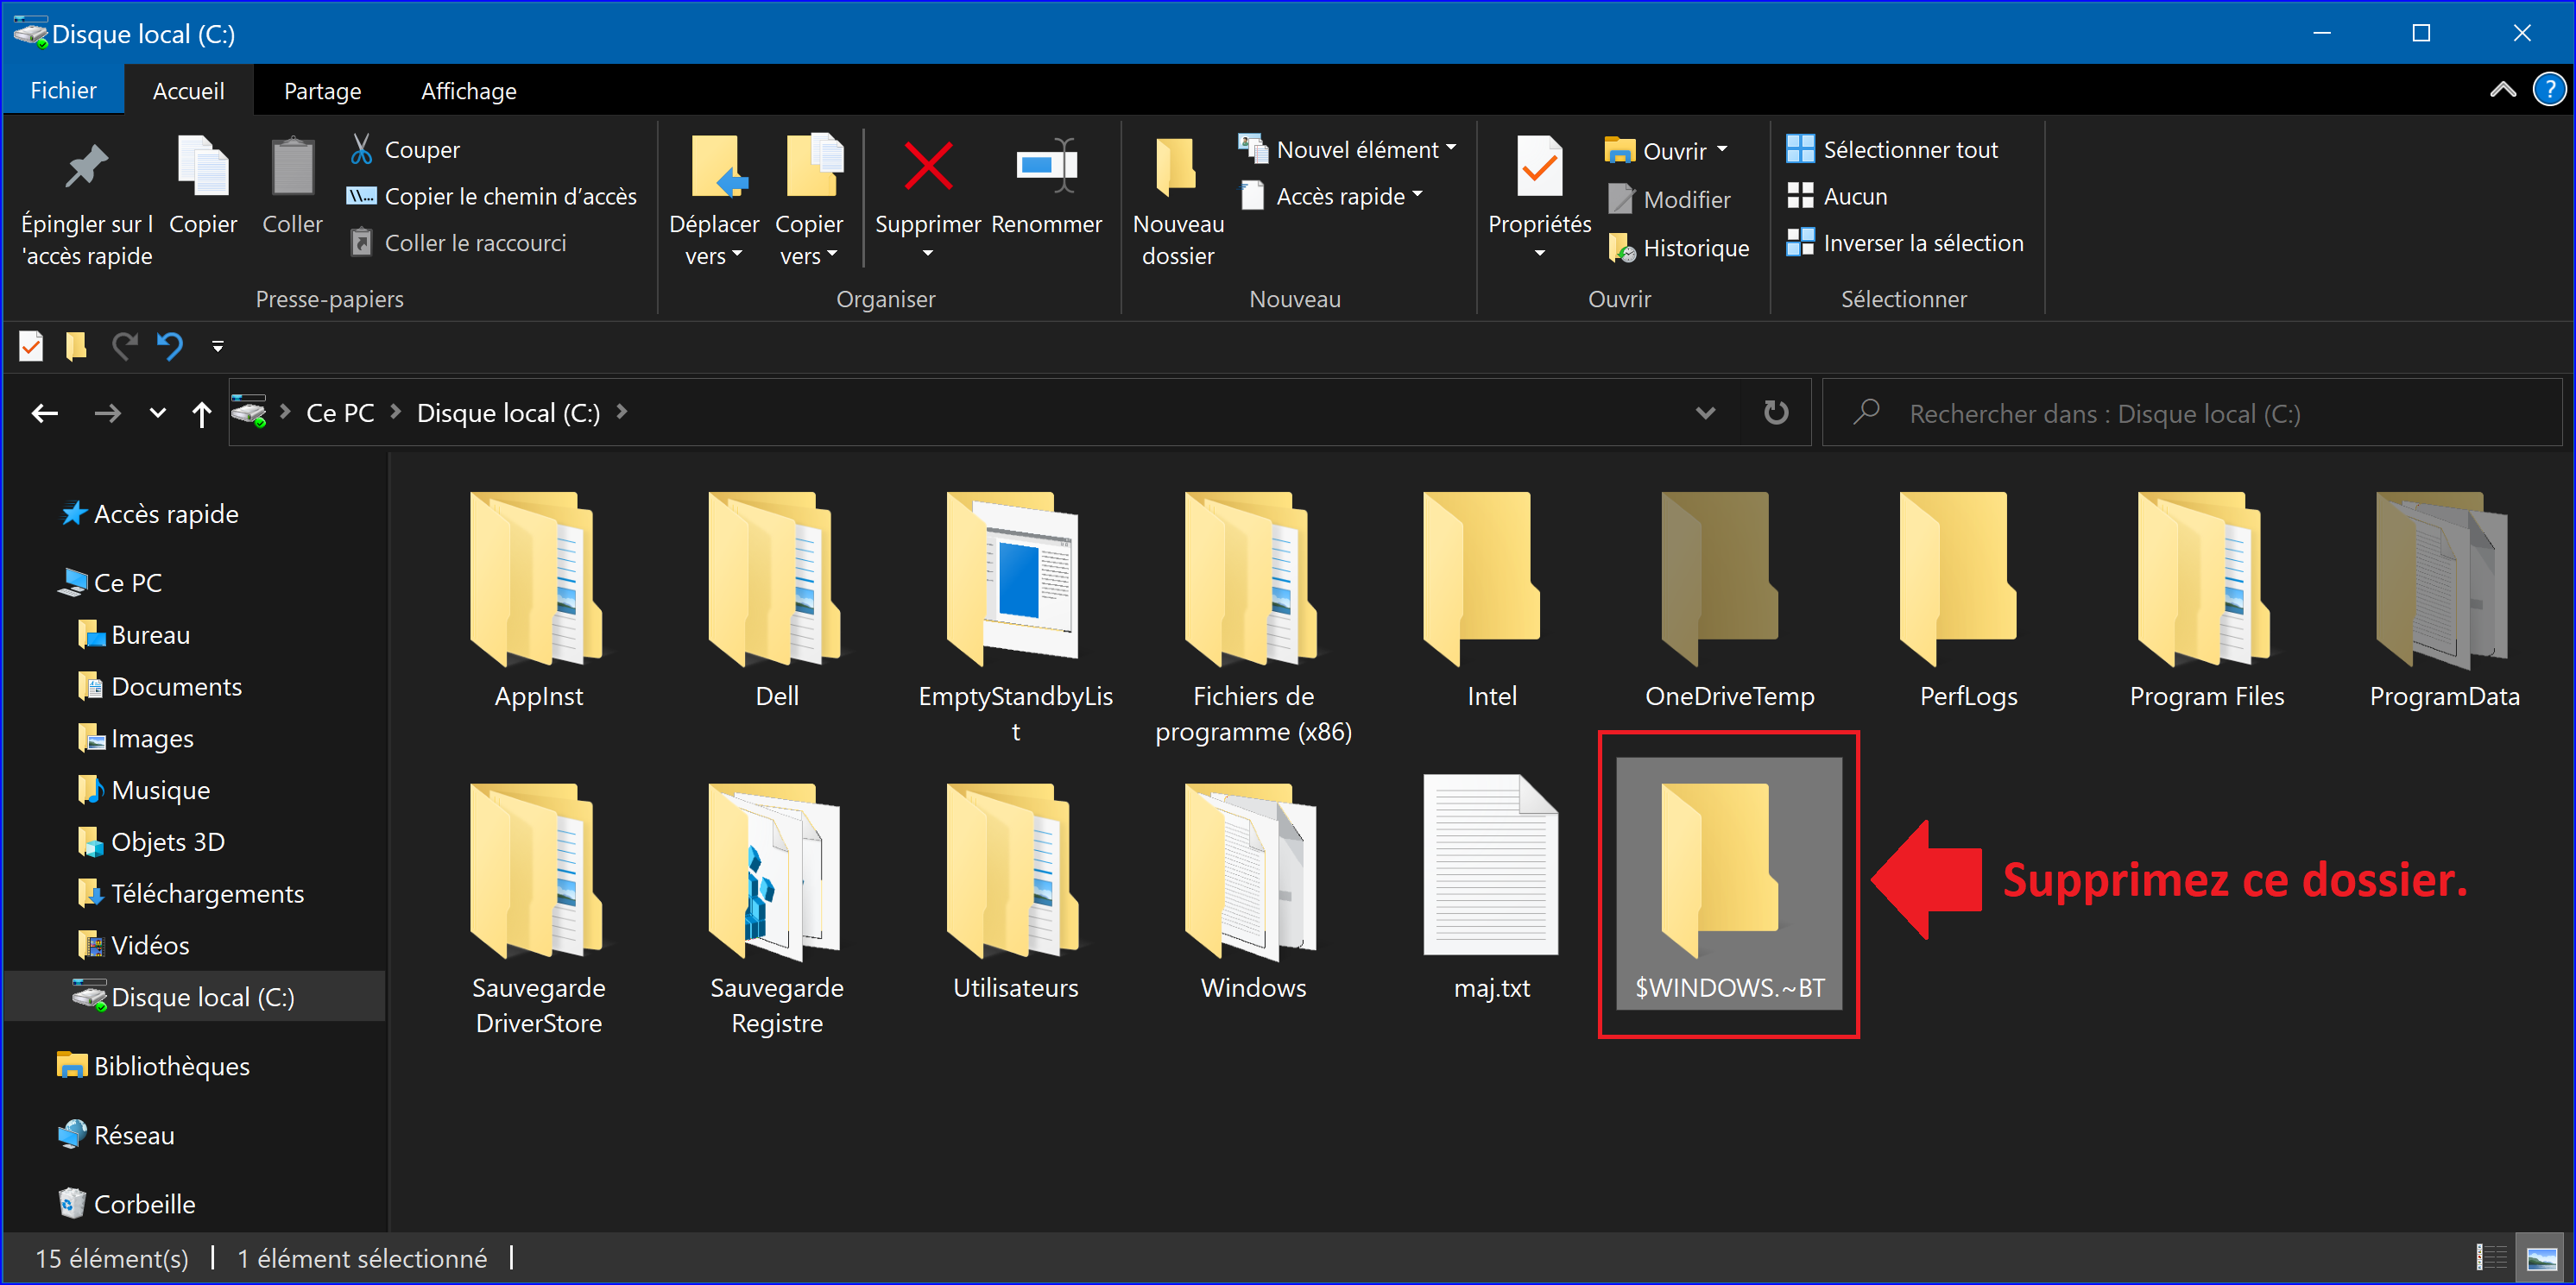Open the recent locations dropdown arrow
Viewport: 2576px width, 1285px height.
click(157, 413)
